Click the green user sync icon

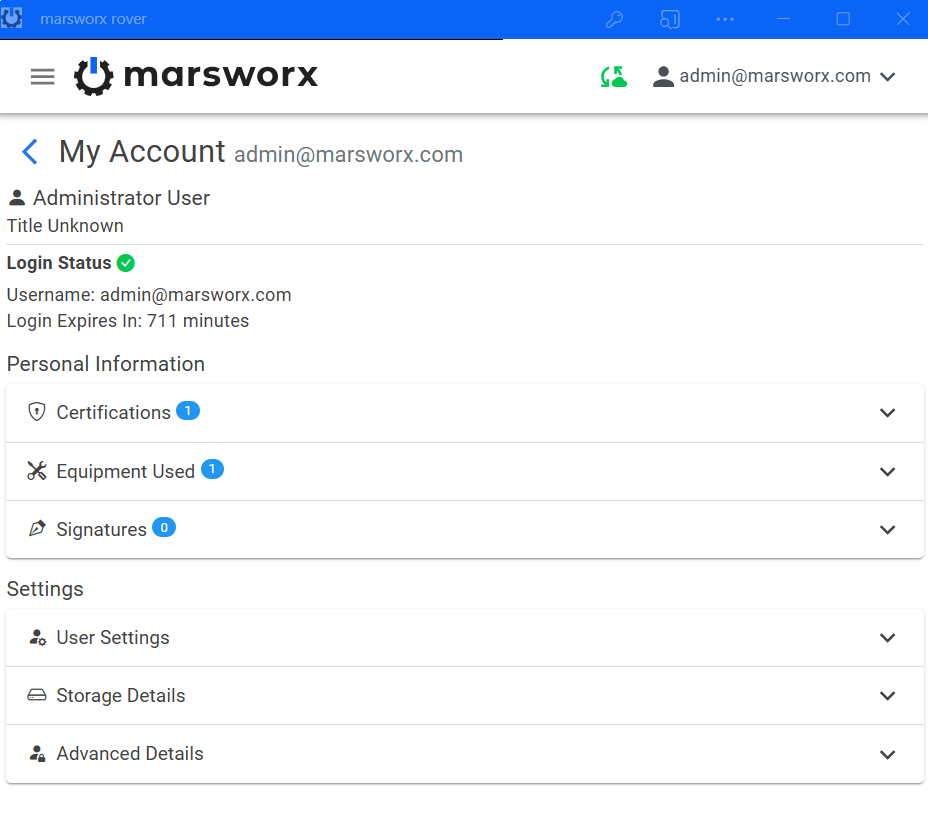tap(614, 76)
